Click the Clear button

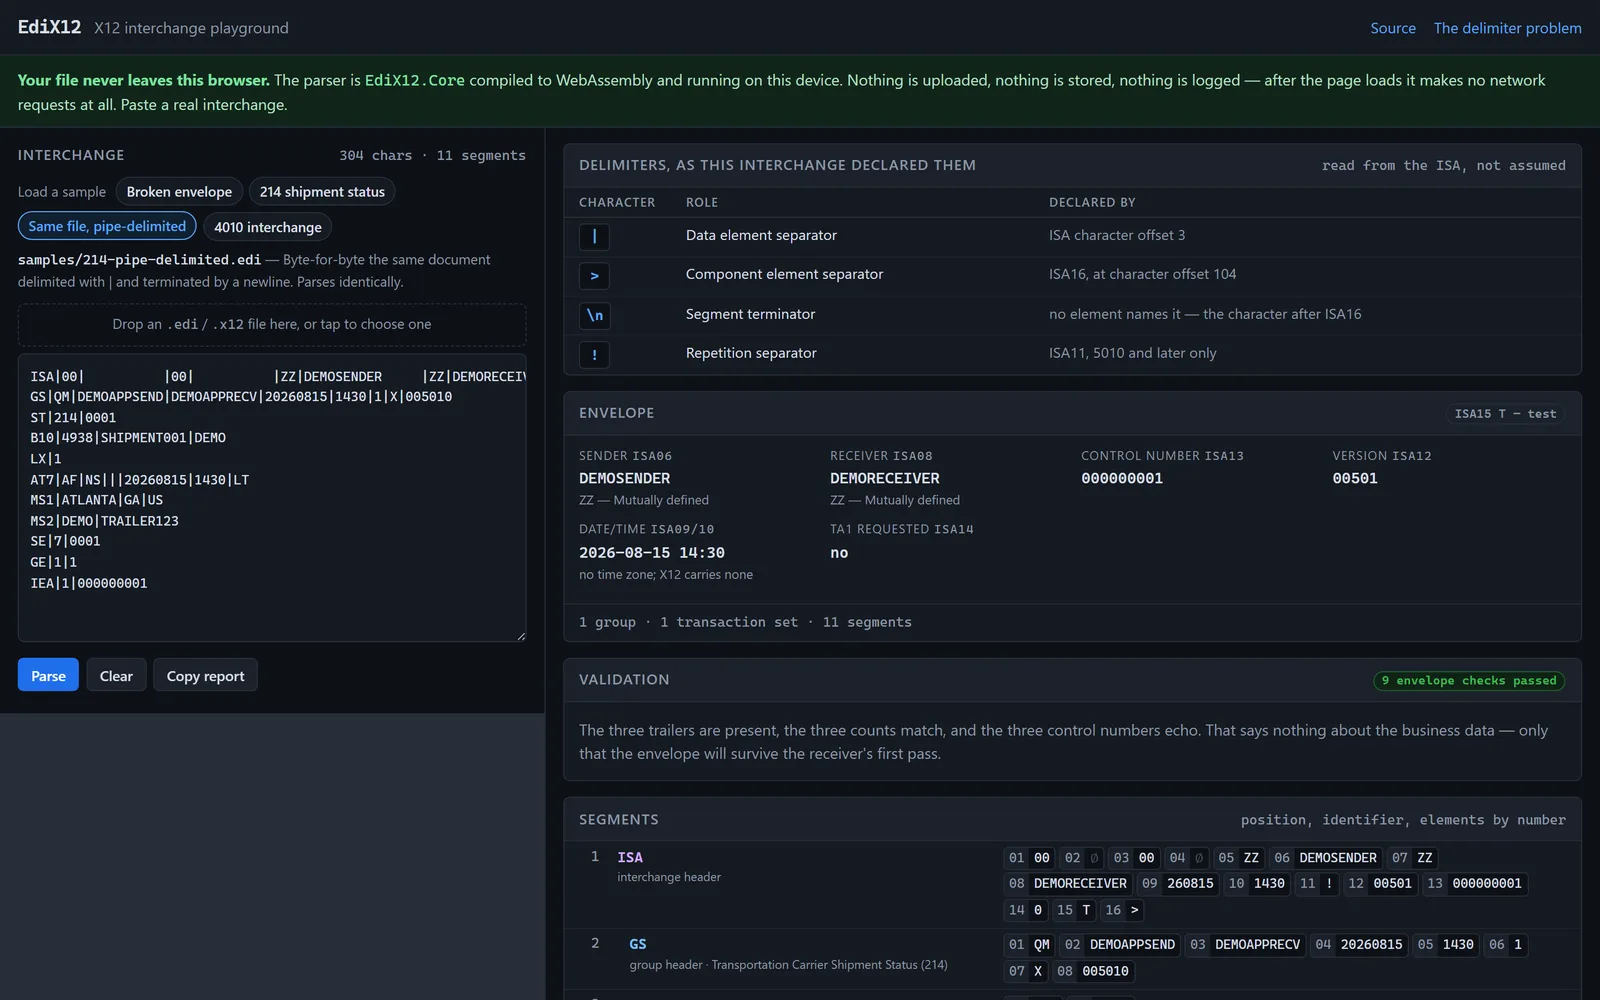coord(116,675)
